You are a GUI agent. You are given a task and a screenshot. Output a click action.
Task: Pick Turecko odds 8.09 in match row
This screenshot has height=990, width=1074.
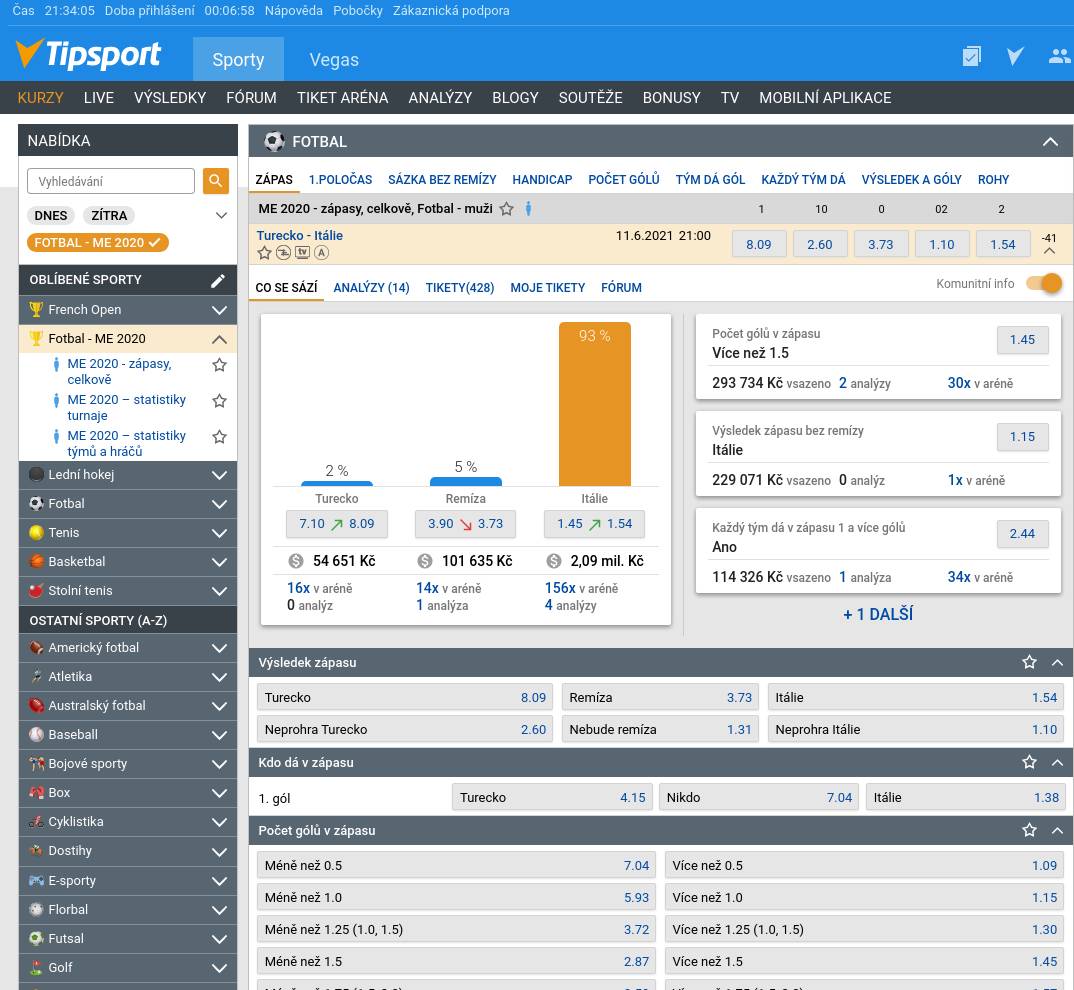point(758,245)
